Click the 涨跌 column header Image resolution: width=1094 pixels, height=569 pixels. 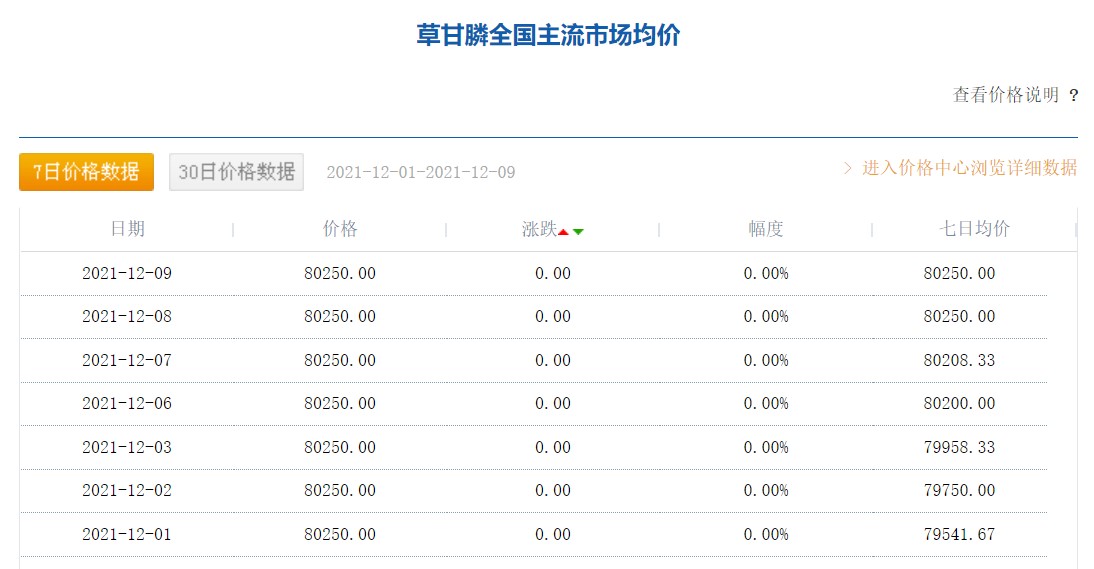[x=539, y=229]
